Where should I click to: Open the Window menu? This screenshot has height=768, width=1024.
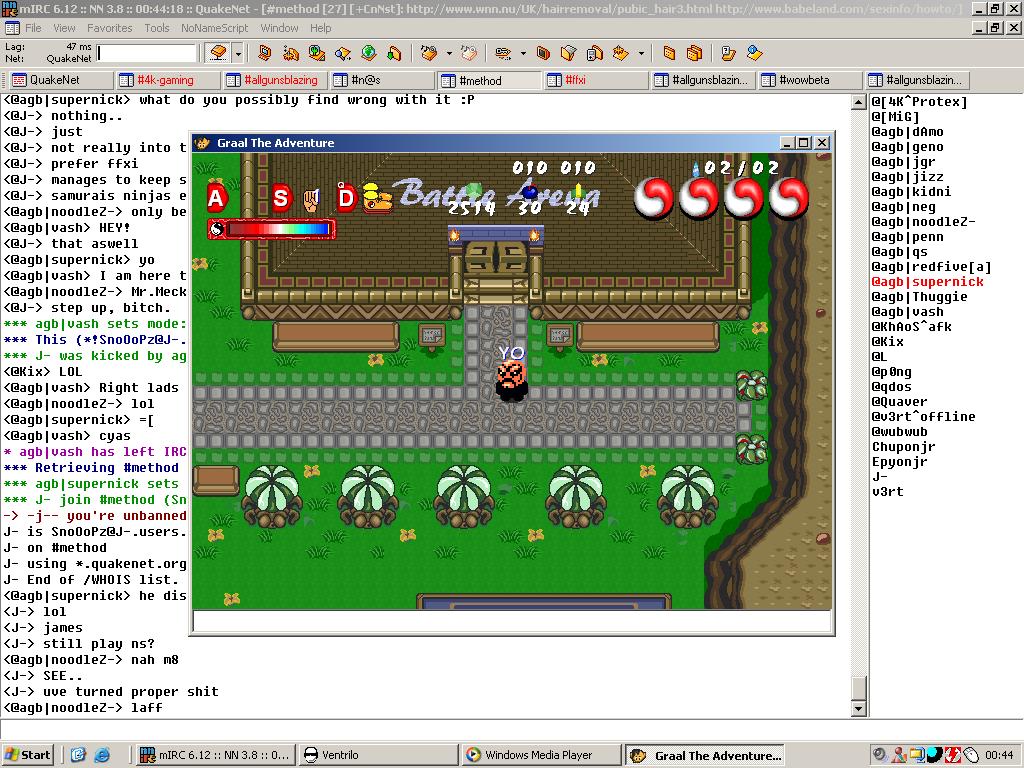280,28
